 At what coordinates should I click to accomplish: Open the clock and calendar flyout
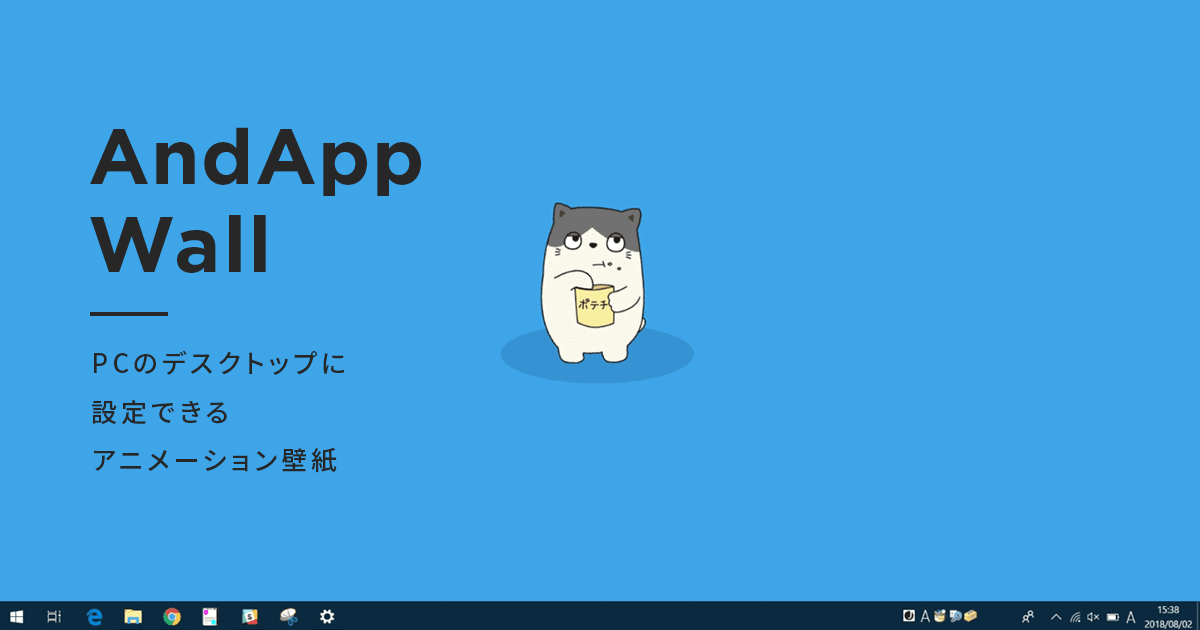point(1166,615)
